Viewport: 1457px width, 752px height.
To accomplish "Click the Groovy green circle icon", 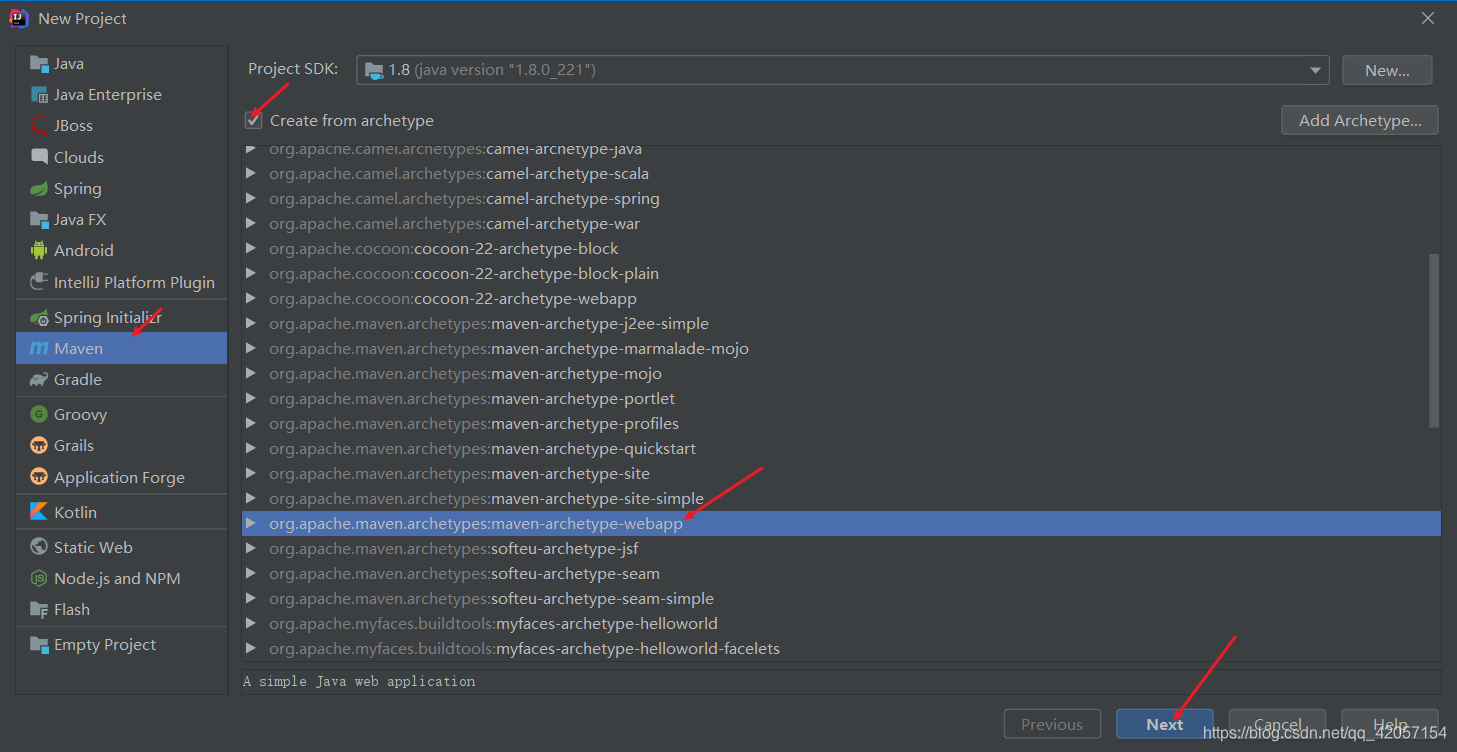I will click(39, 415).
